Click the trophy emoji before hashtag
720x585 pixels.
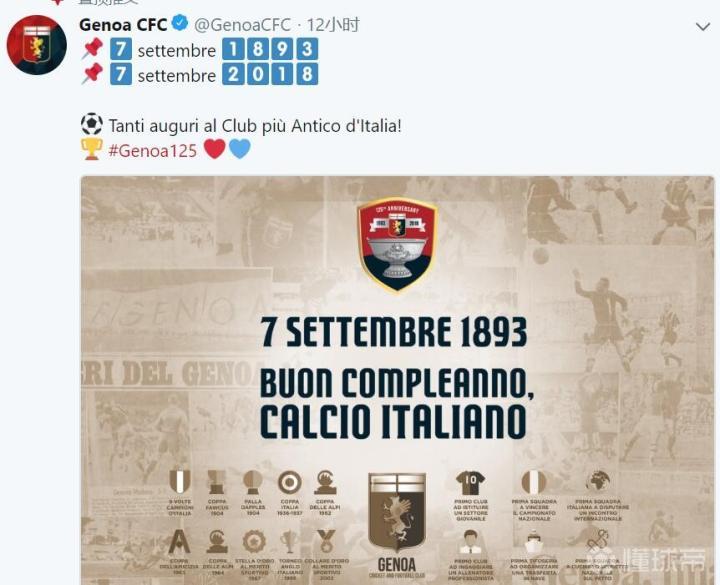tap(91, 149)
